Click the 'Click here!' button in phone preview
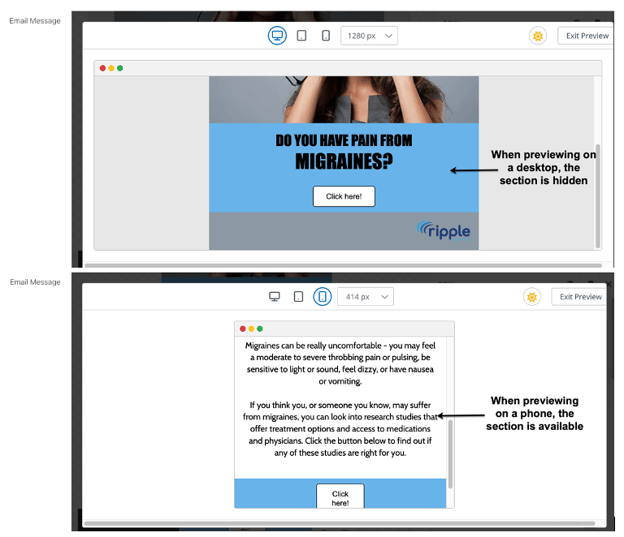 click(340, 497)
